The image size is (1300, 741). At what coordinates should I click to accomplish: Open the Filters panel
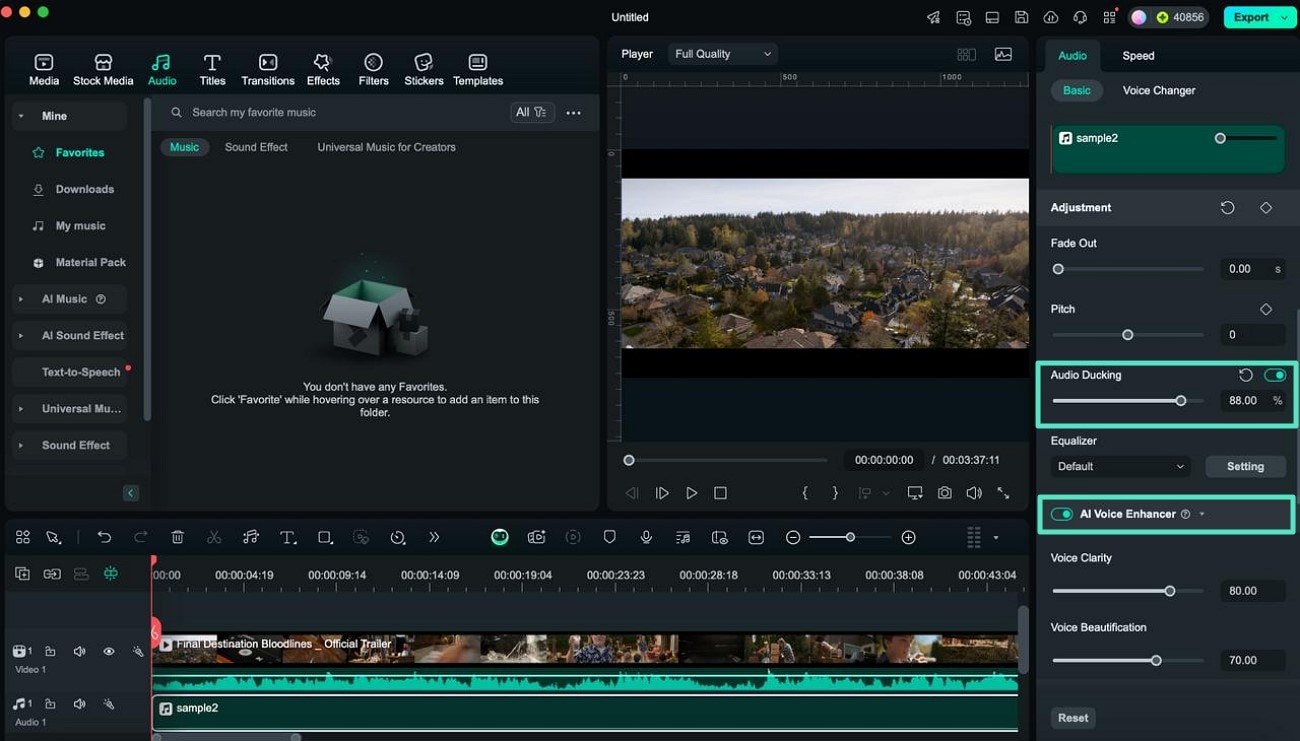pos(373,70)
